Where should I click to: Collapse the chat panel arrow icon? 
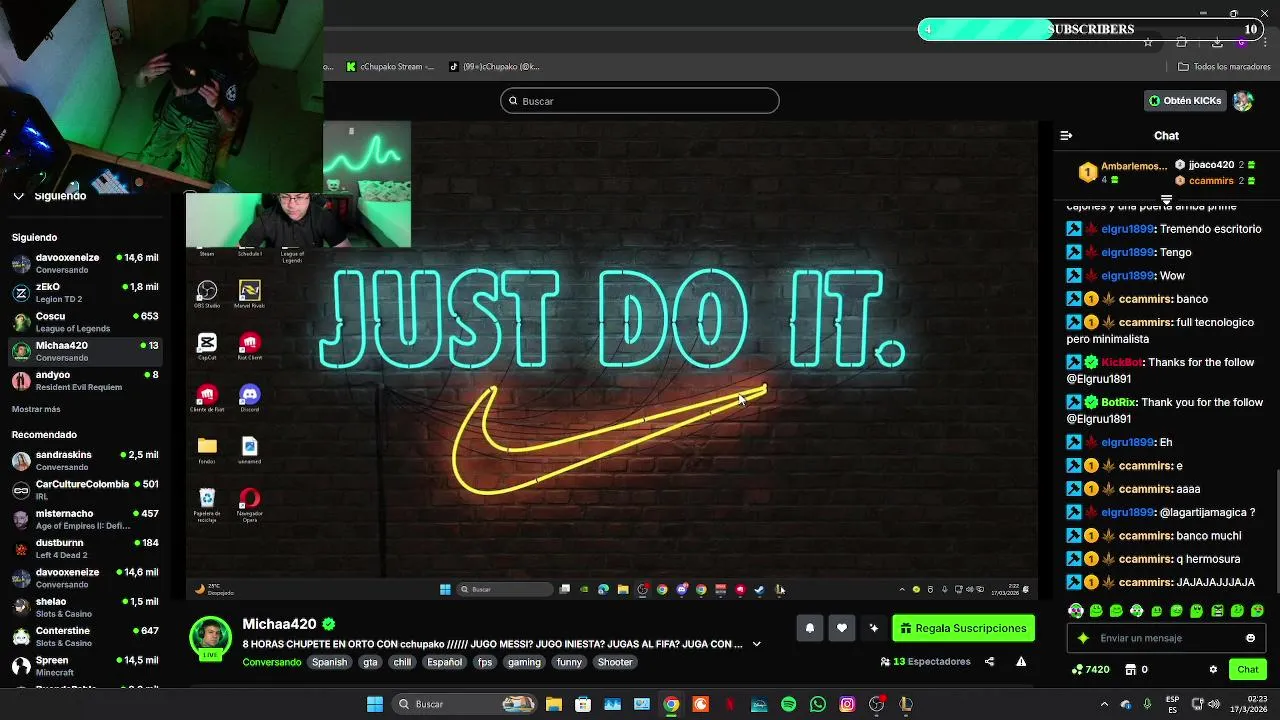tap(1066, 135)
